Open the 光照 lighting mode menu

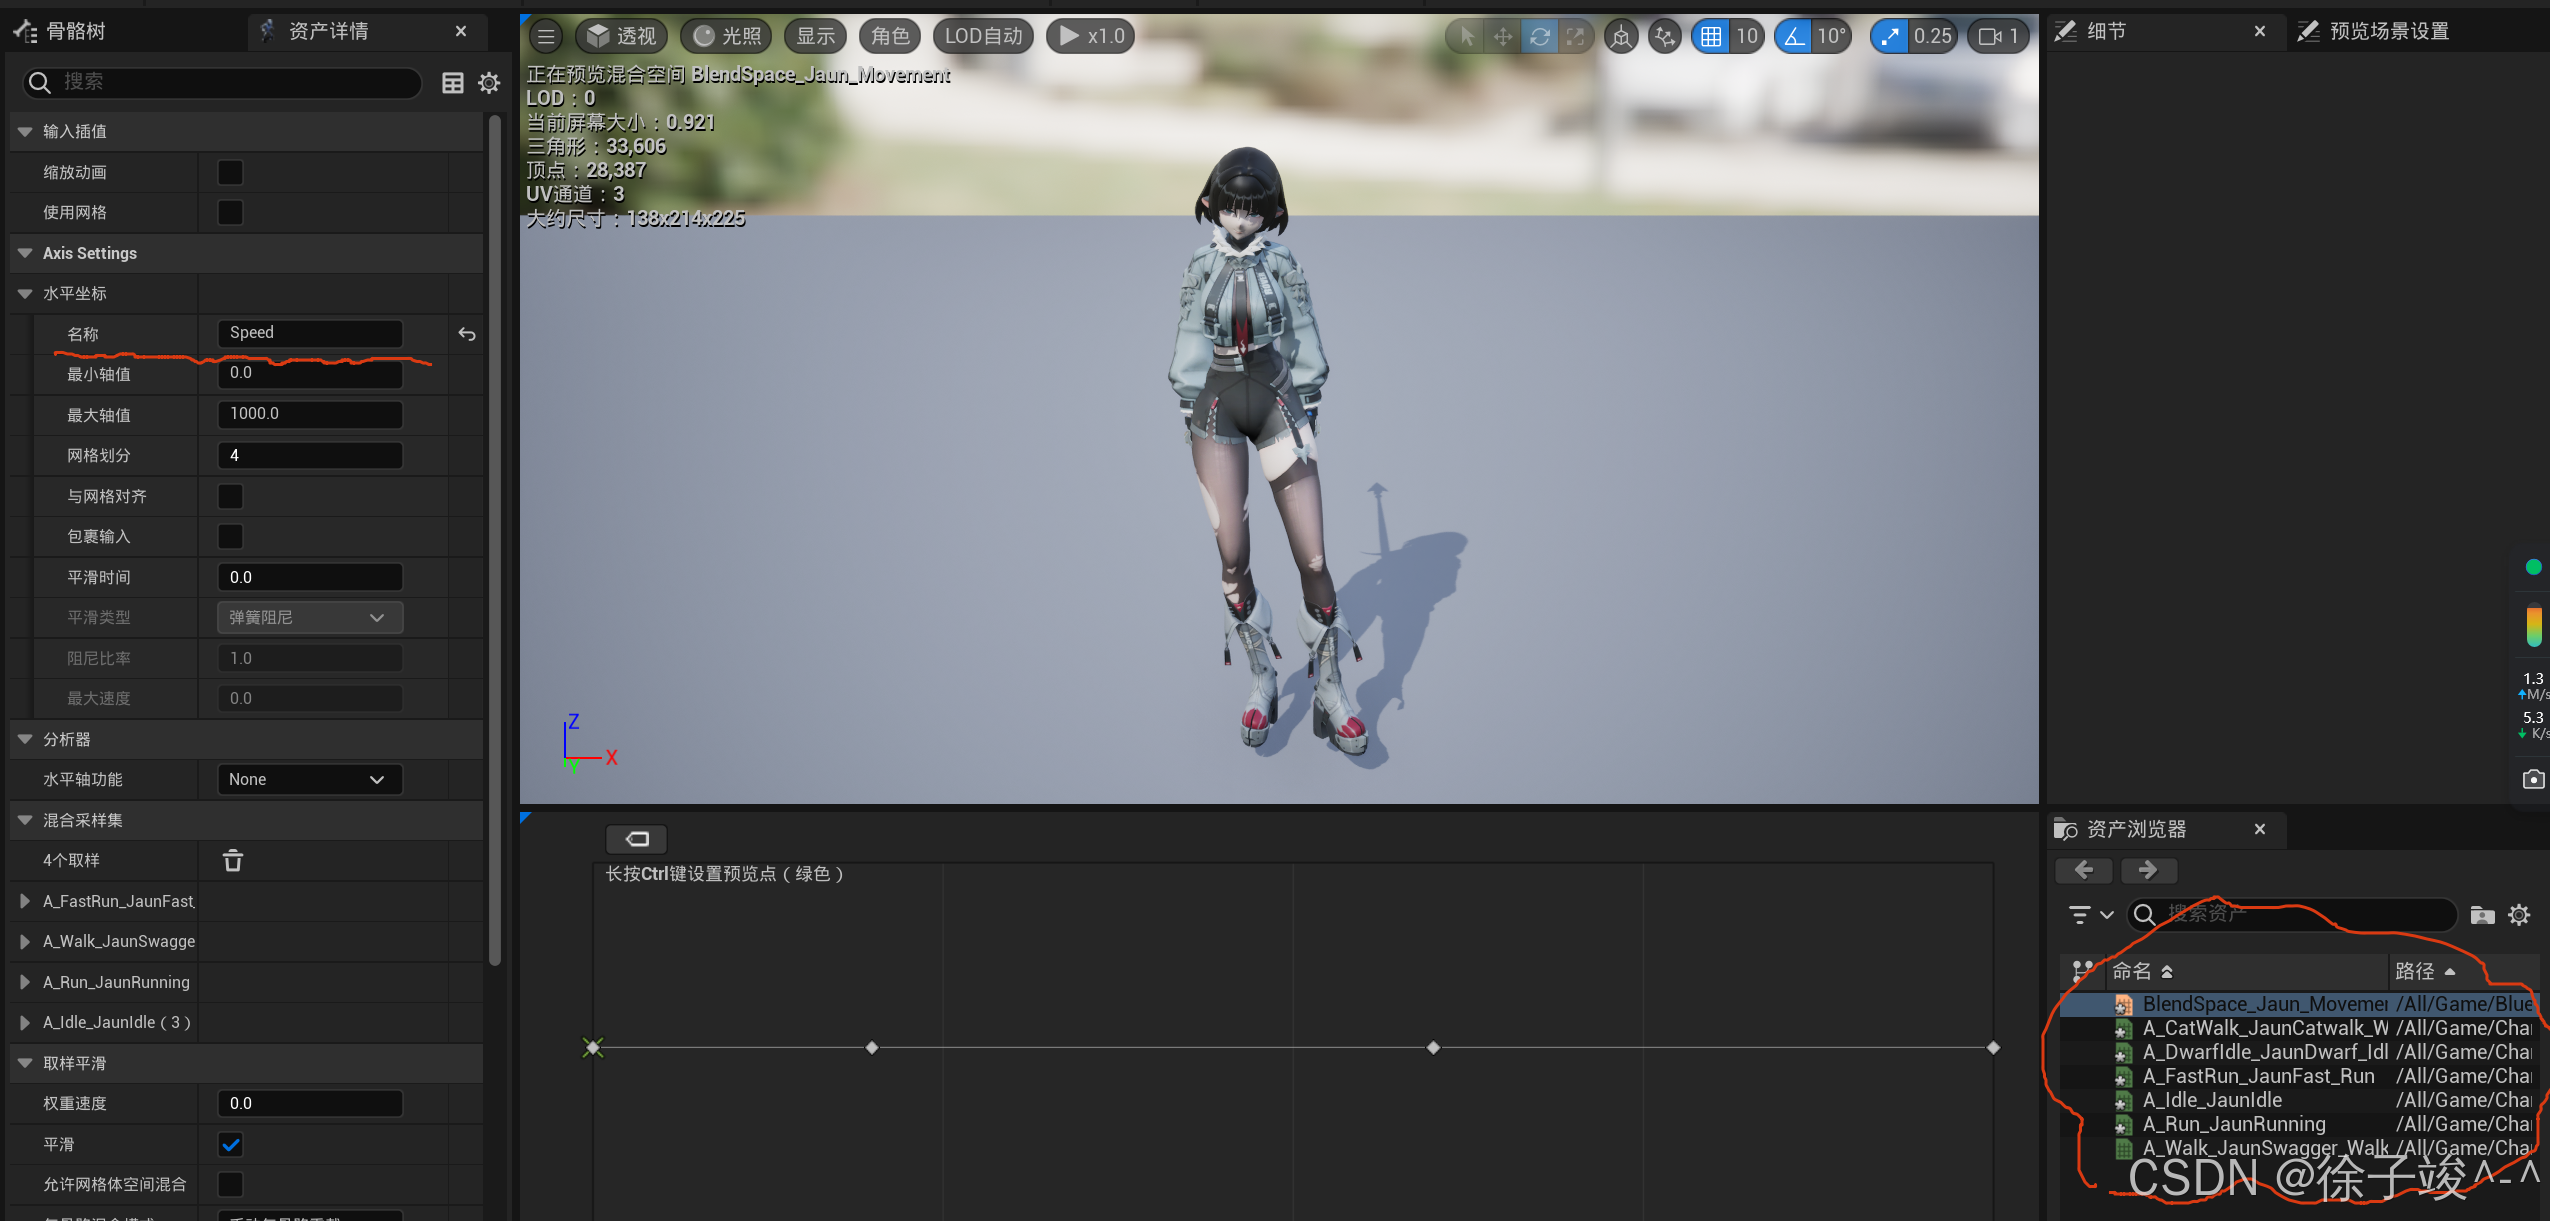(727, 37)
